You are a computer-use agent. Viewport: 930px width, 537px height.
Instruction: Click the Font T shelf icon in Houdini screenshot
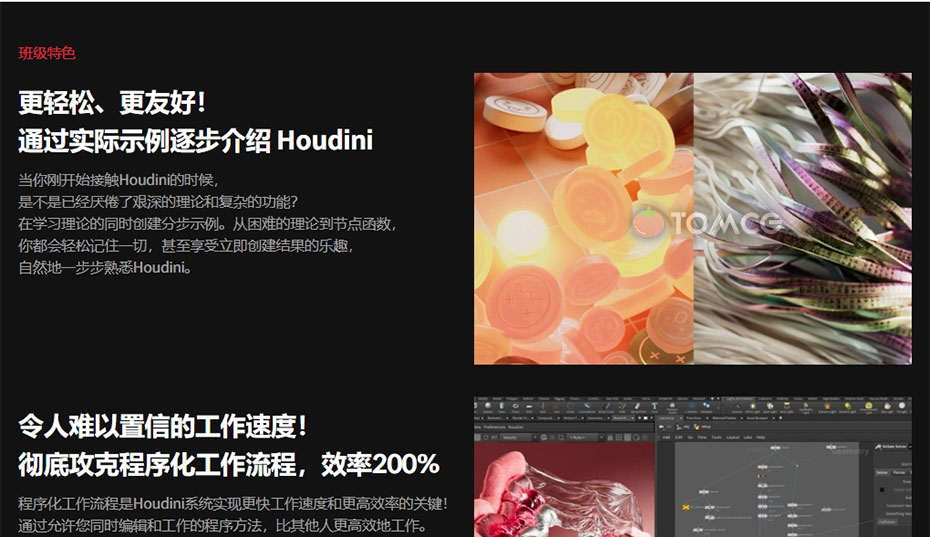[654, 407]
